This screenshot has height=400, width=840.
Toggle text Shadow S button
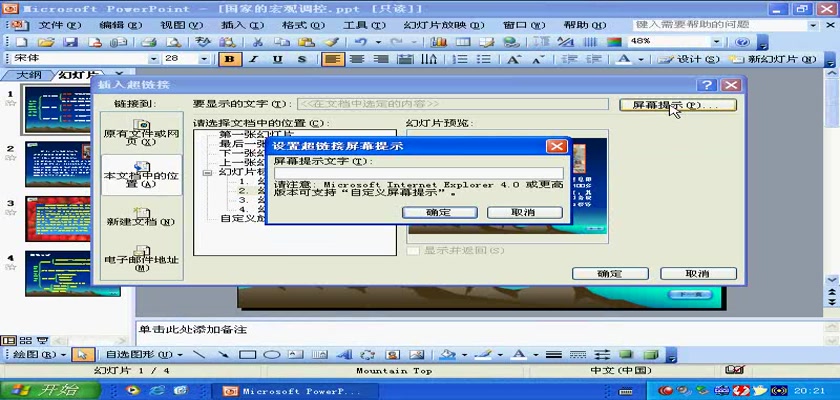pyautogui.click(x=302, y=59)
